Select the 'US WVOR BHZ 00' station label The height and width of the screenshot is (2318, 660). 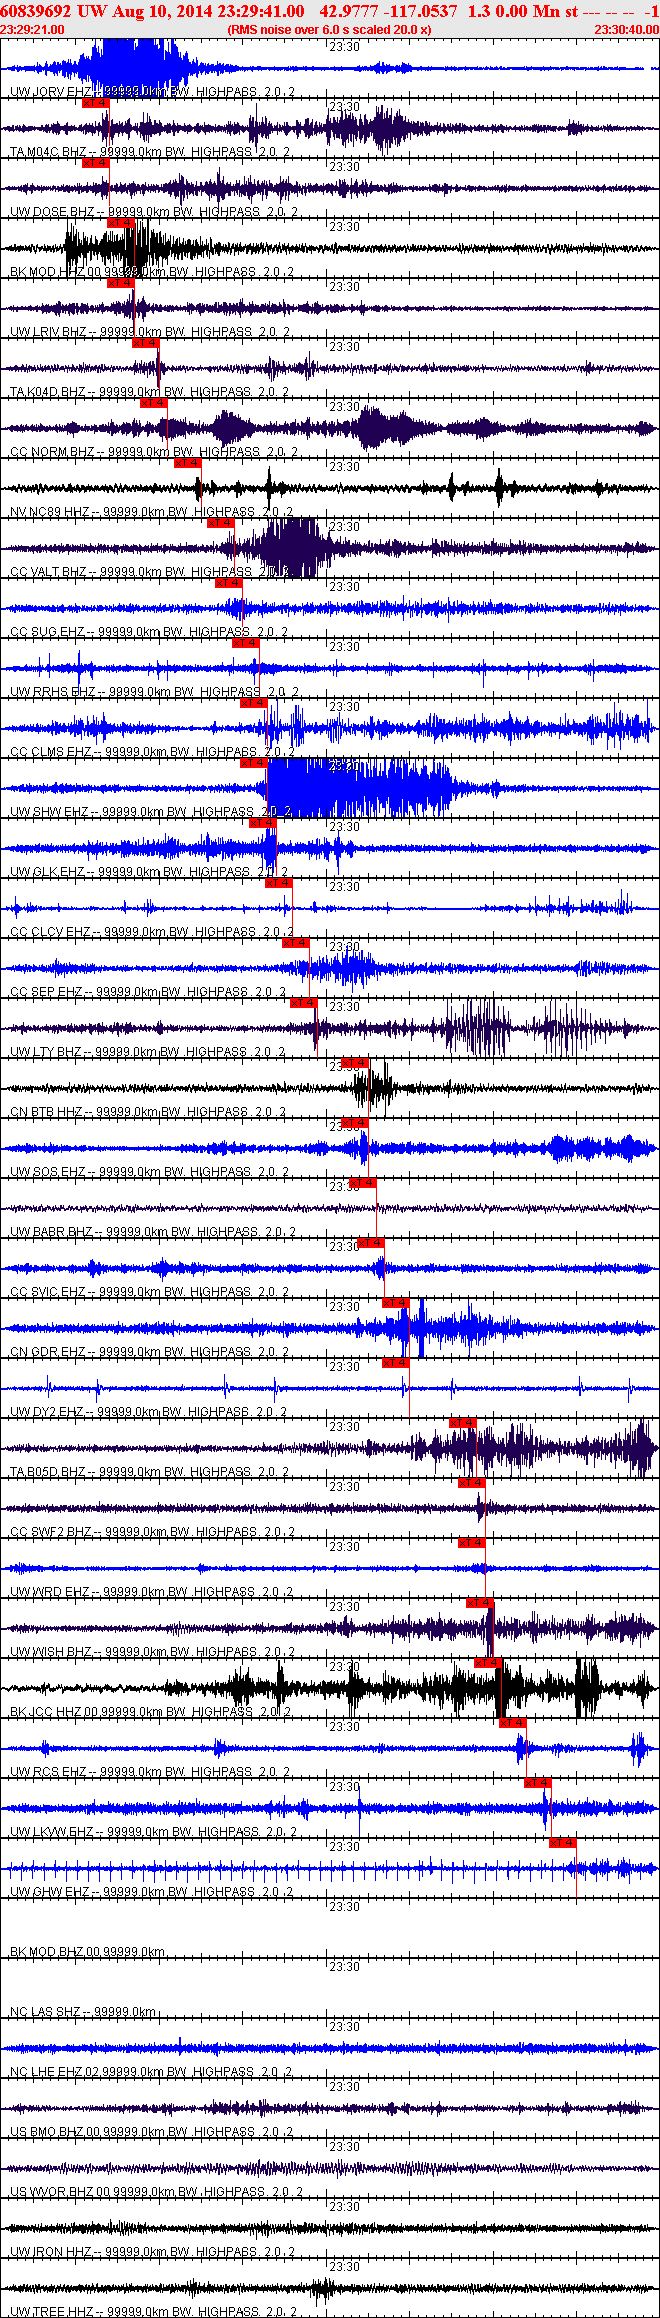(58, 2192)
